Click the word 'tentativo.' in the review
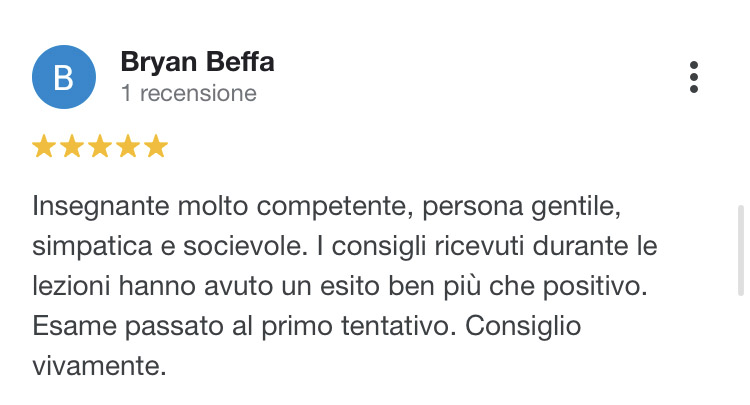Viewport: 750px width, 405px height. coord(399,327)
